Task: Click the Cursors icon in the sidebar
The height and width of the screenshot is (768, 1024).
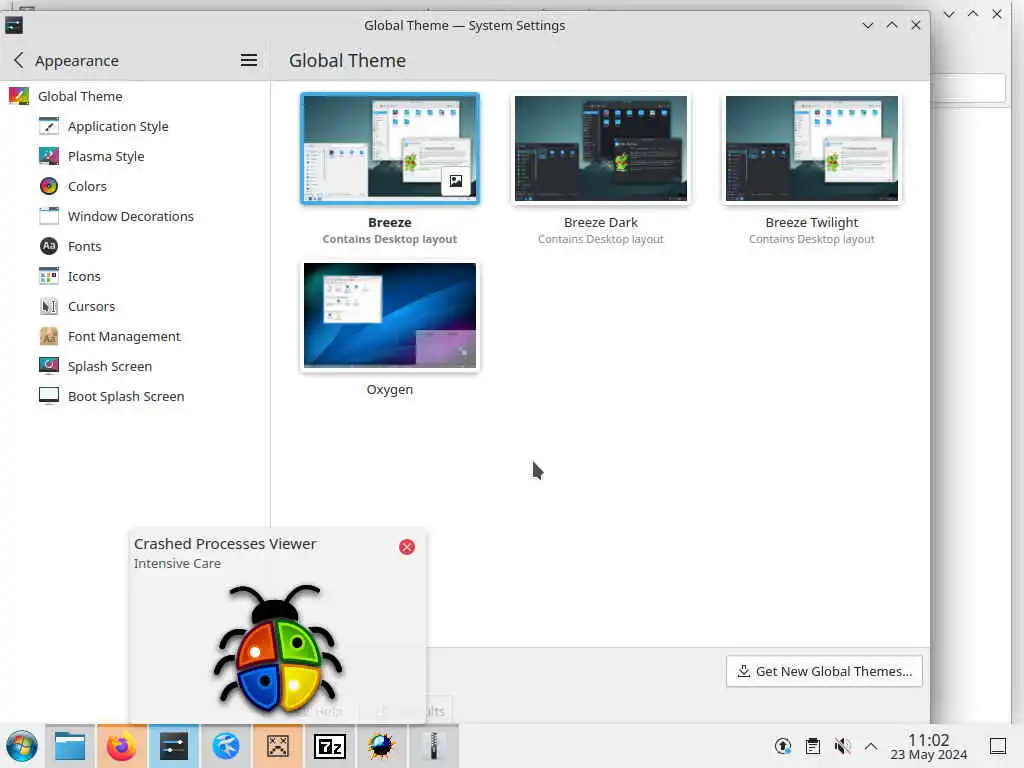Action: pyautogui.click(x=49, y=306)
